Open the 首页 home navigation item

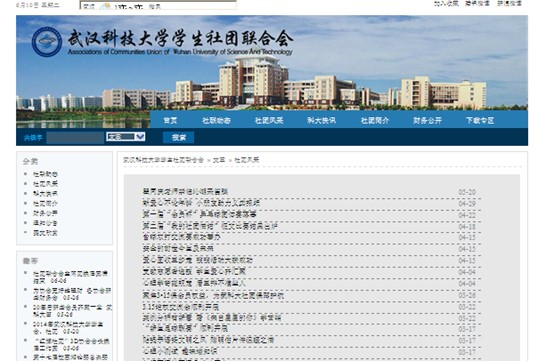(170, 120)
